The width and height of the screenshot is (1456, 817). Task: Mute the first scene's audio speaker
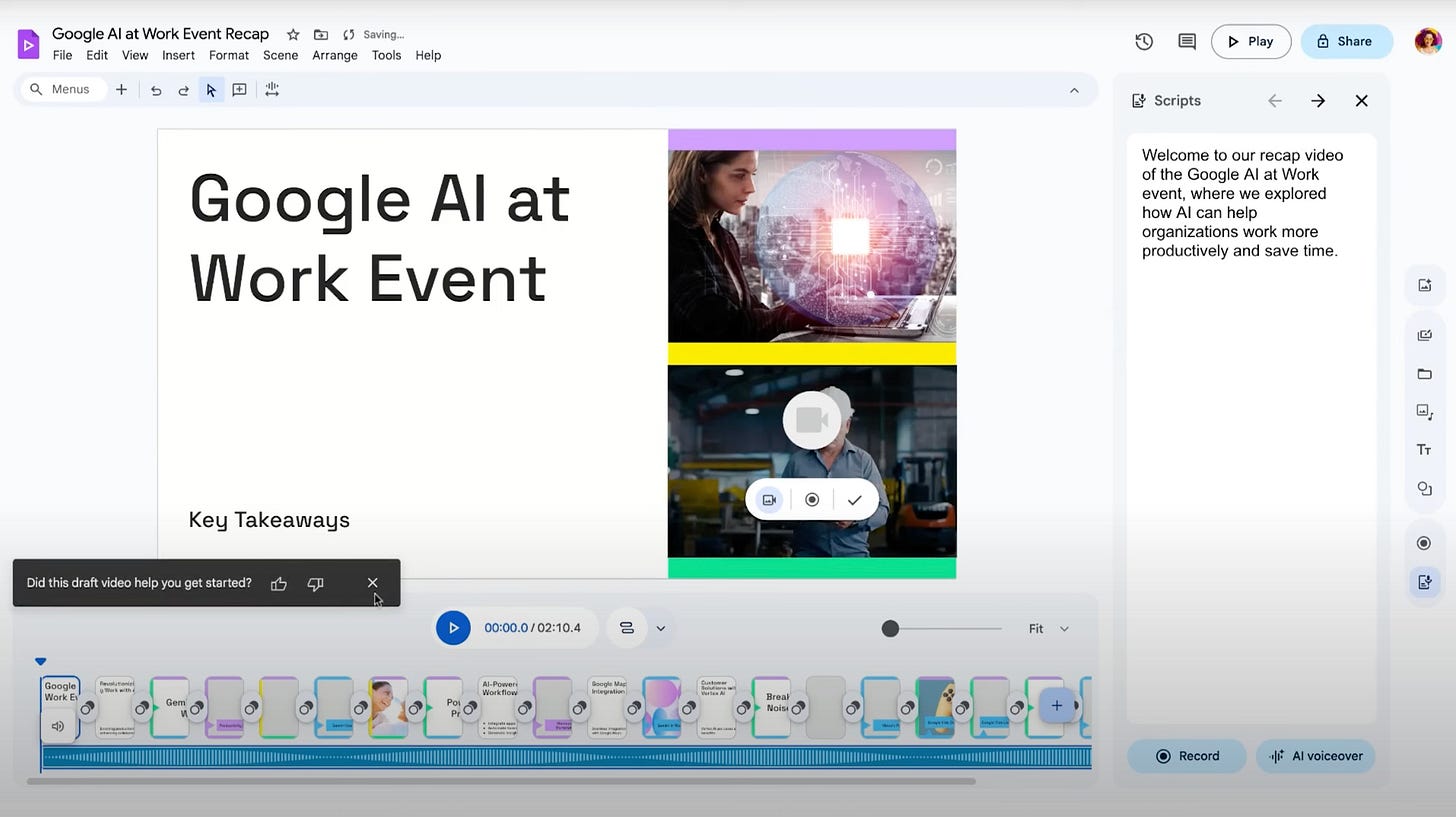(x=58, y=727)
